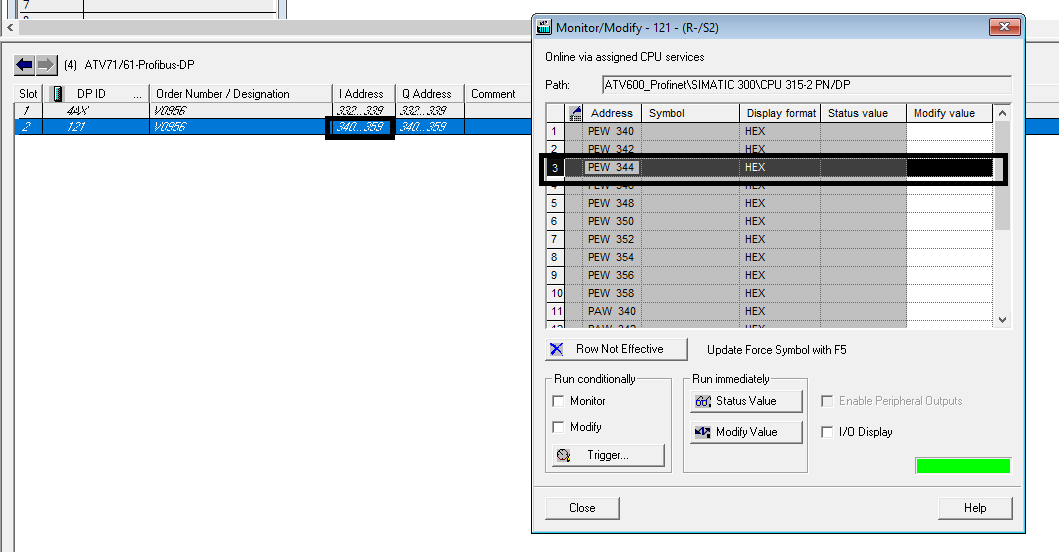The height and width of the screenshot is (552, 1059).
Task: Click the Address column header in dialog
Action: pyautogui.click(x=612, y=113)
